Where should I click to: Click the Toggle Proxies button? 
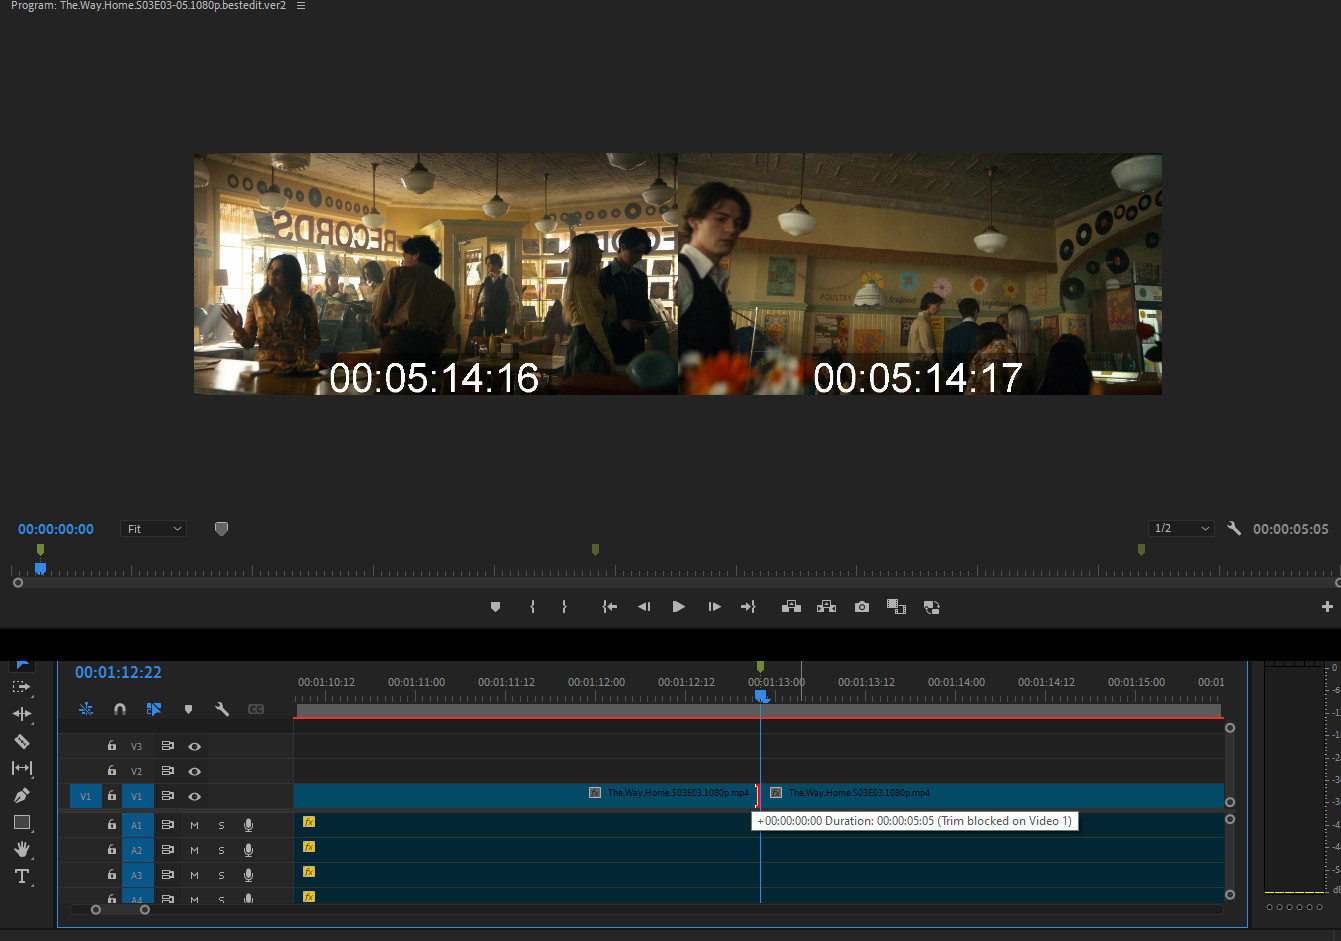(931, 607)
